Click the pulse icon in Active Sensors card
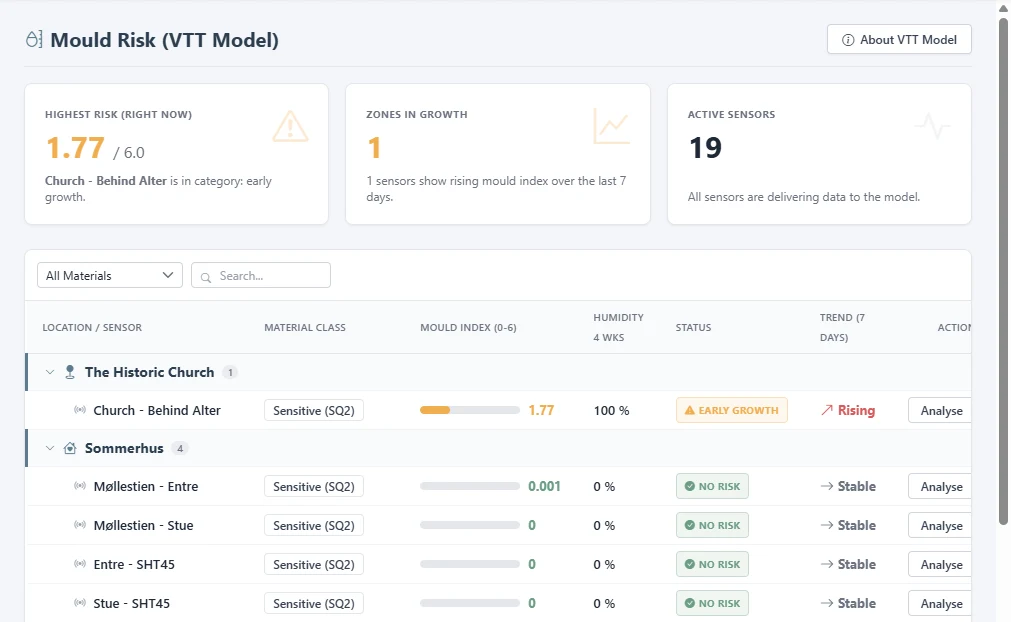The image size is (1011, 622). point(932,126)
